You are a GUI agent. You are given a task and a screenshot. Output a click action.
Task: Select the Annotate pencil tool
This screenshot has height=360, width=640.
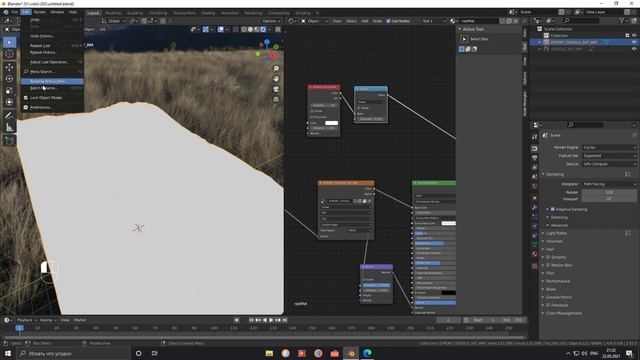9,116
